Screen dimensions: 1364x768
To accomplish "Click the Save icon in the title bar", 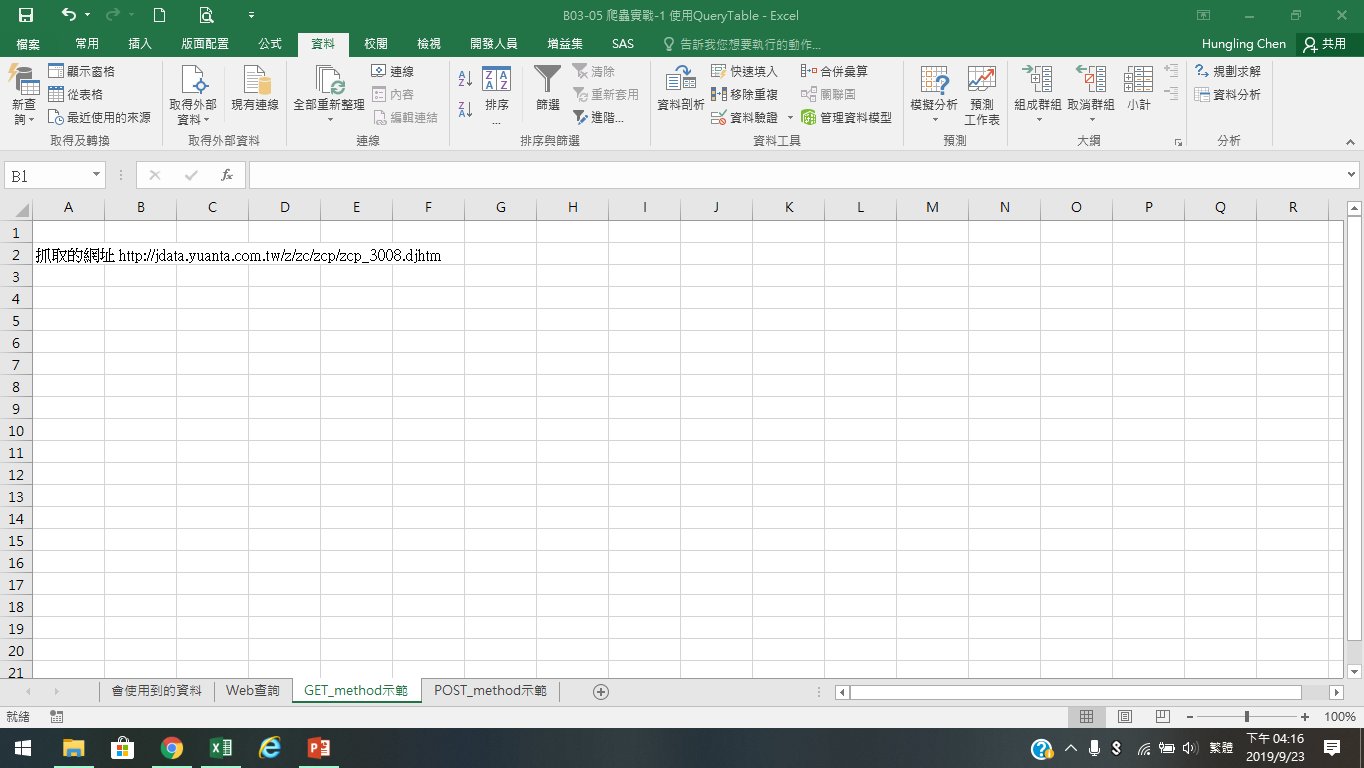I will point(26,15).
